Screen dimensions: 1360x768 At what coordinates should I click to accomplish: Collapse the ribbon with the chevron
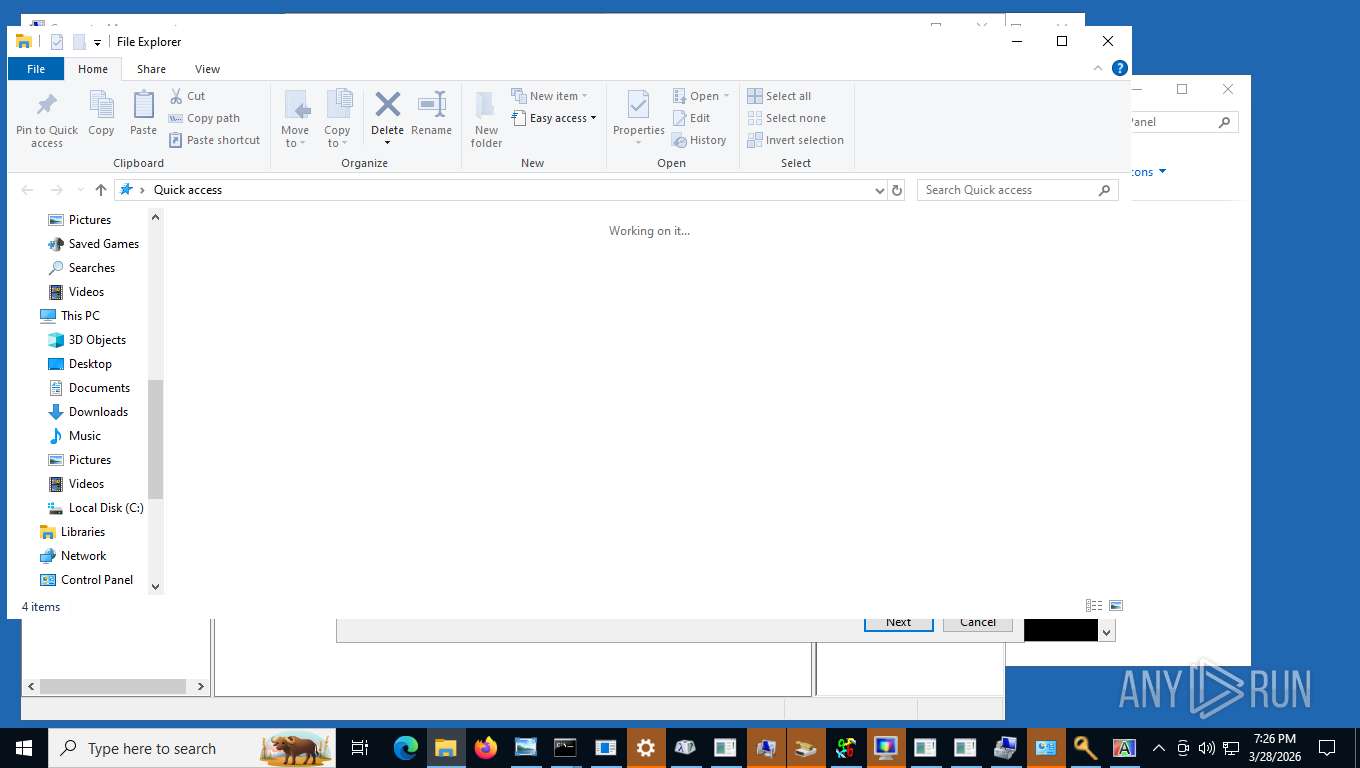pos(1098,69)
